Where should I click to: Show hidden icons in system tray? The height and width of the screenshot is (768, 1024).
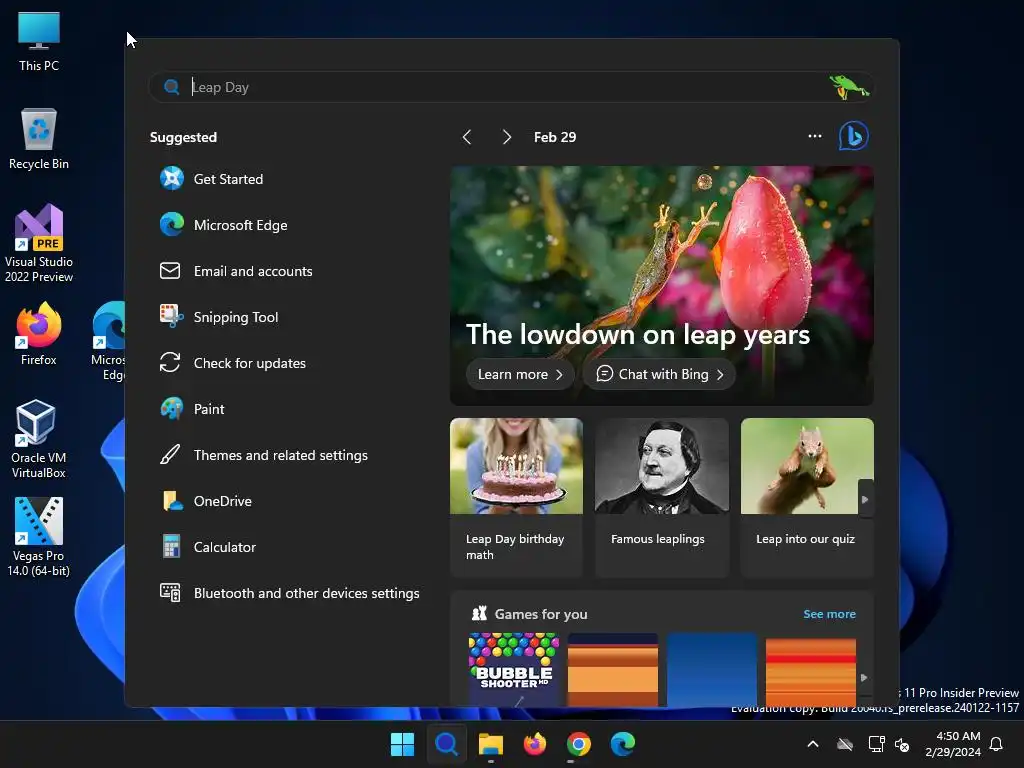click(813, 744)
